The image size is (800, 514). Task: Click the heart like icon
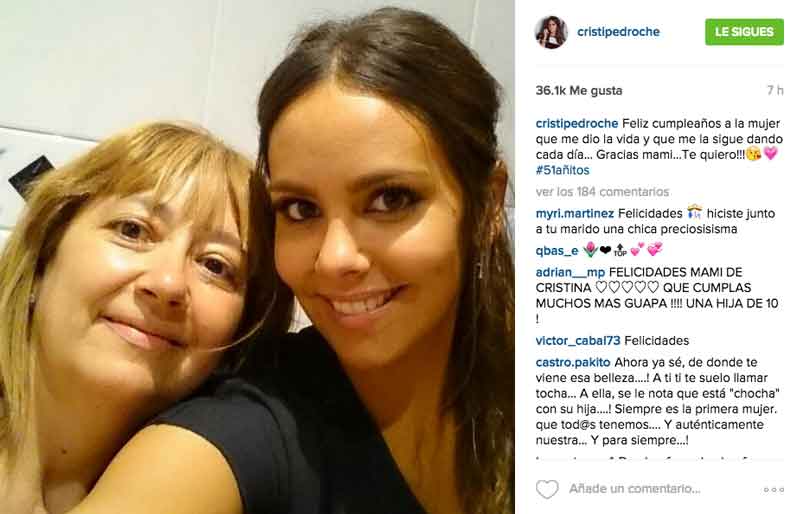pyautogui.click(x=547, y=489)
